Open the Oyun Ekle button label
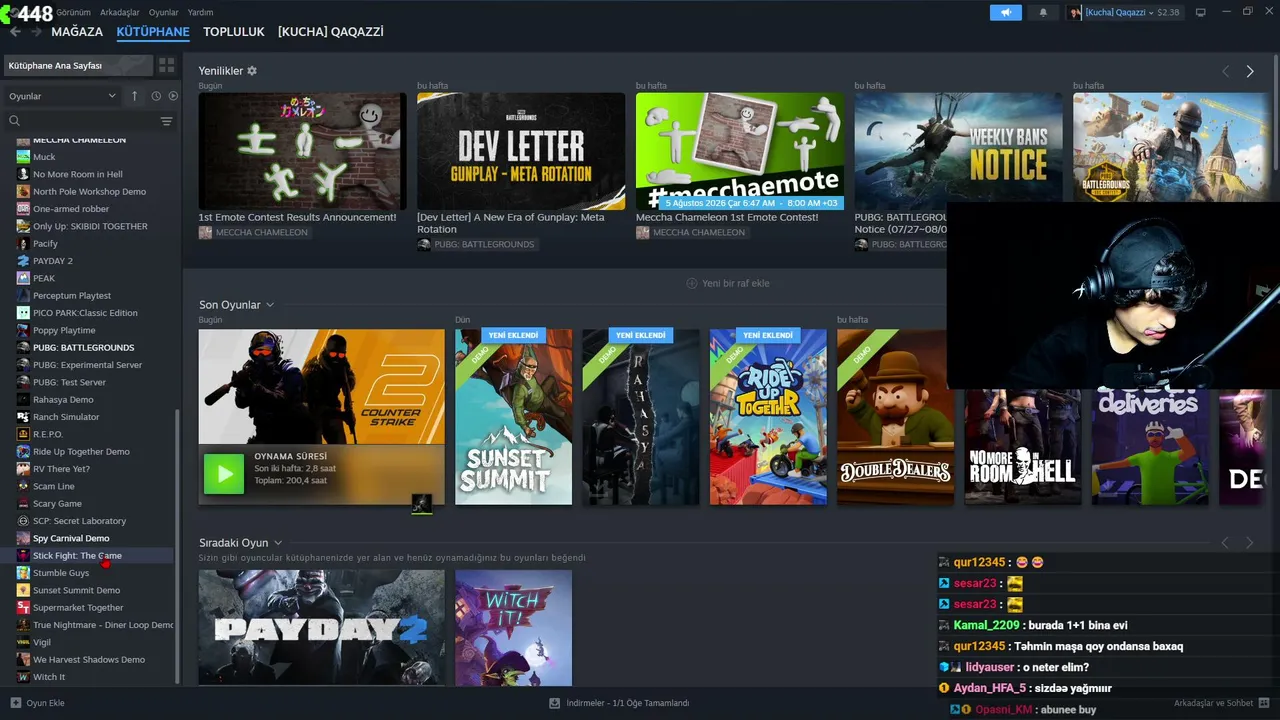Screen dimensions: 1280x720 point(45,703)
